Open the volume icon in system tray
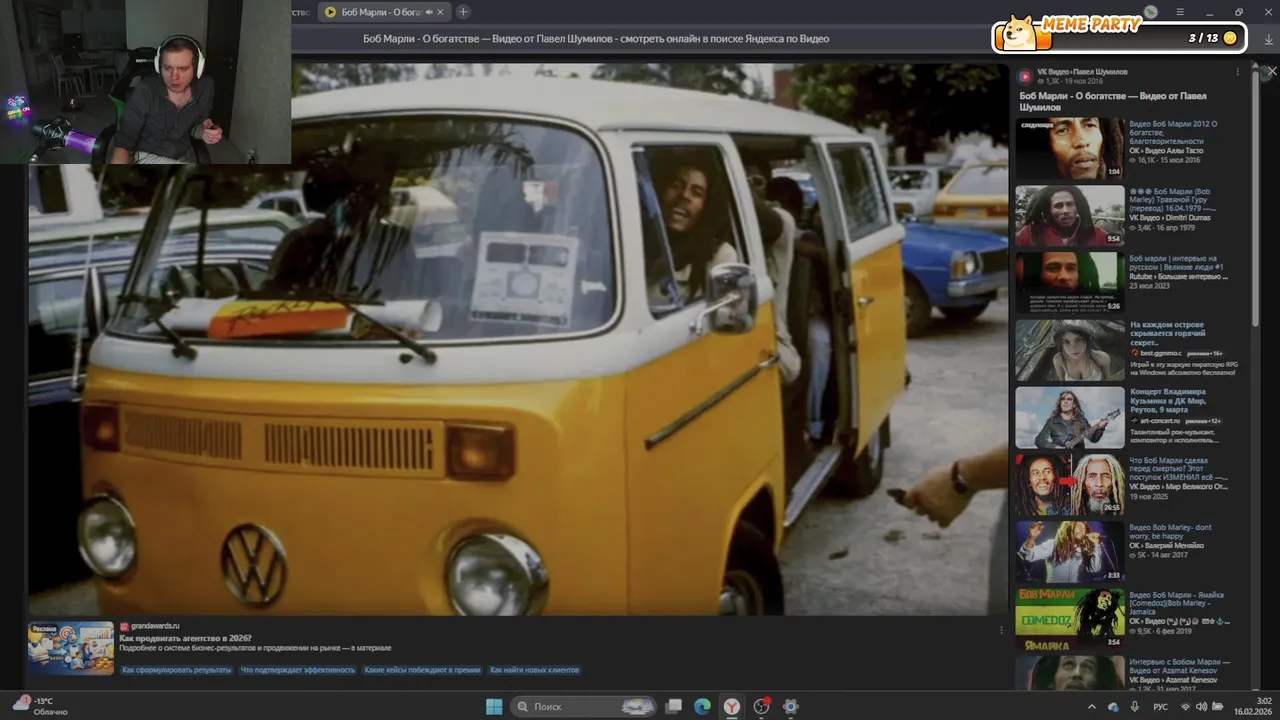 click(1203, 706)
